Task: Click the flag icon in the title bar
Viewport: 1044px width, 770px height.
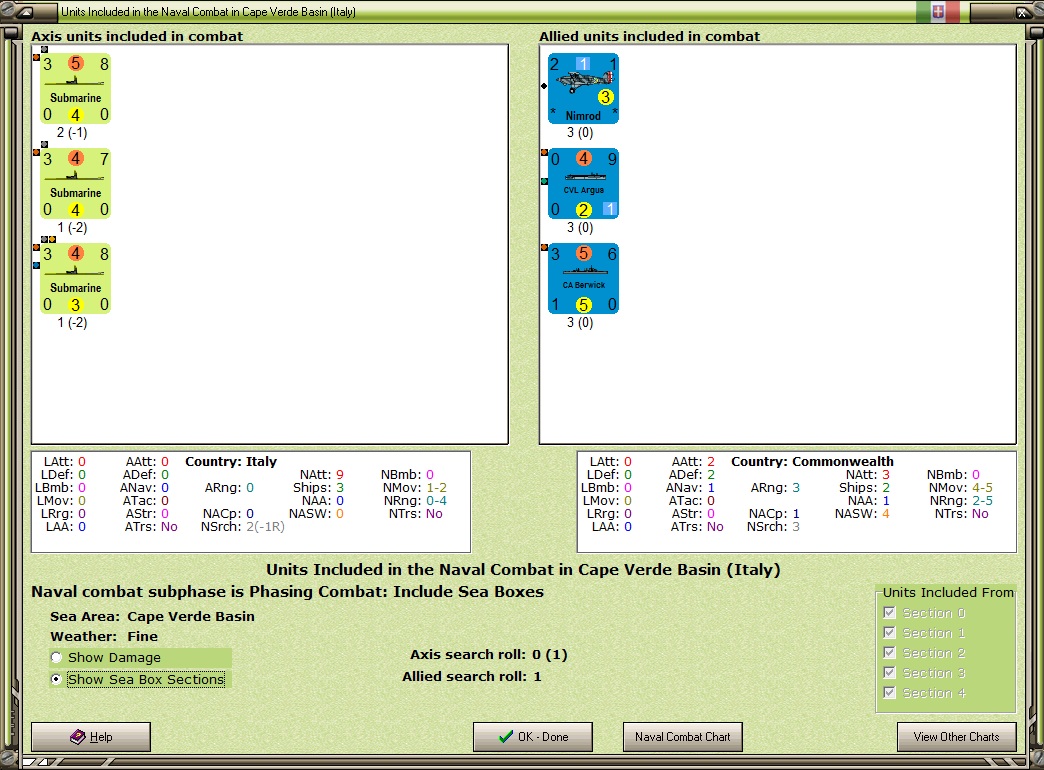Action: pyautogui.click(x=937, y=11)
